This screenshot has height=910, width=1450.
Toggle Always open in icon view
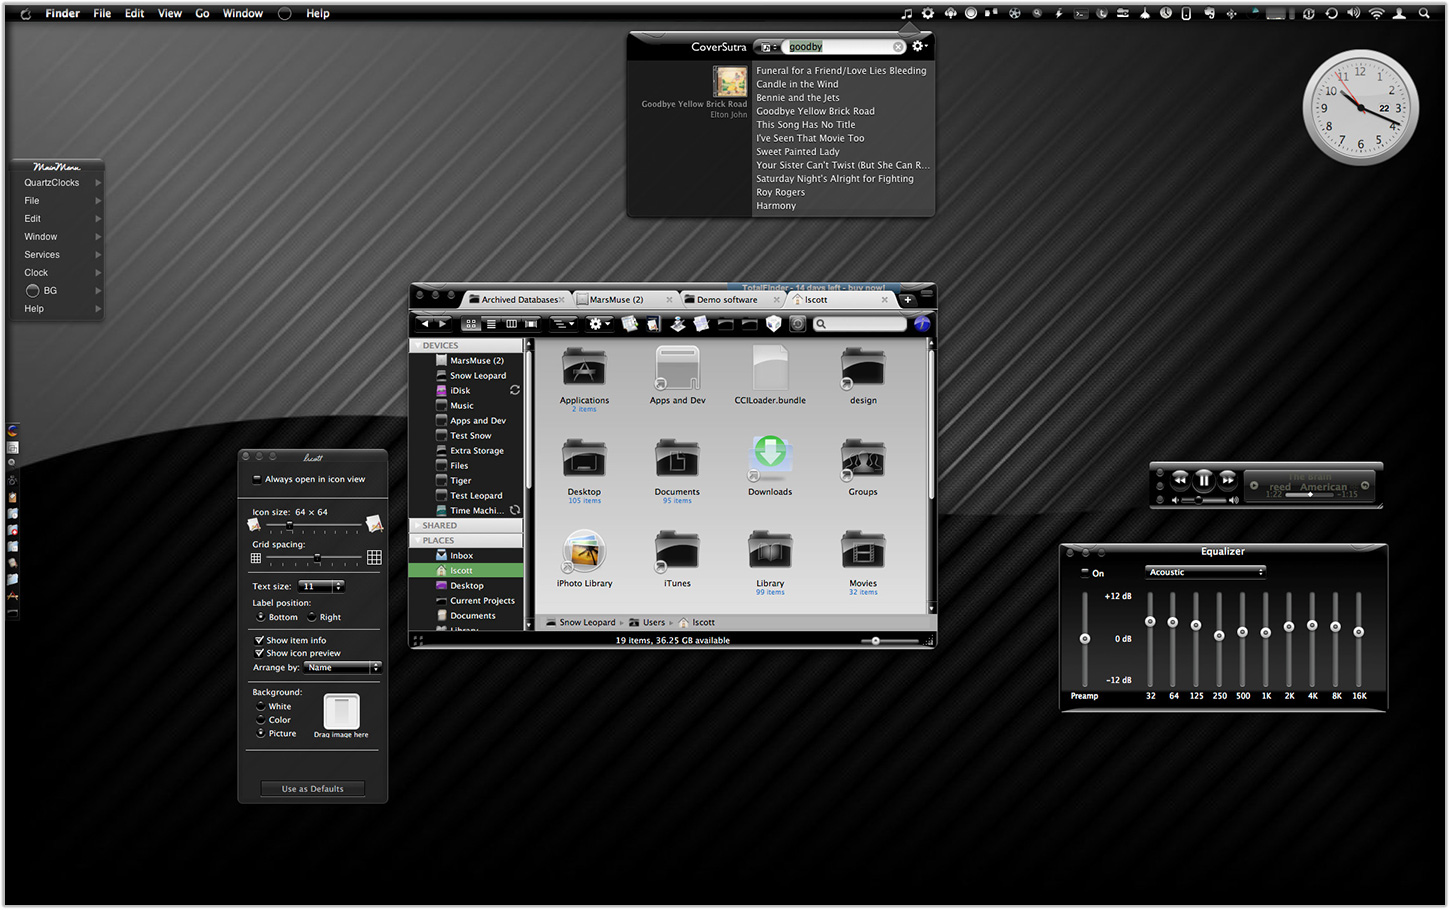click(257, 479)
